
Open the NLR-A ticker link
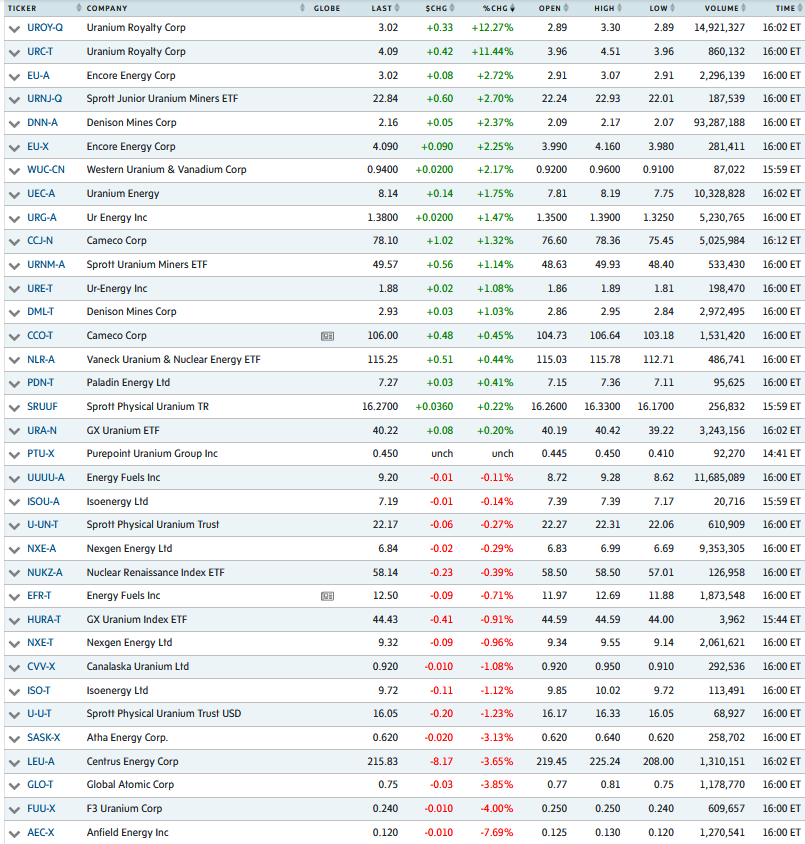click(41, 359)
